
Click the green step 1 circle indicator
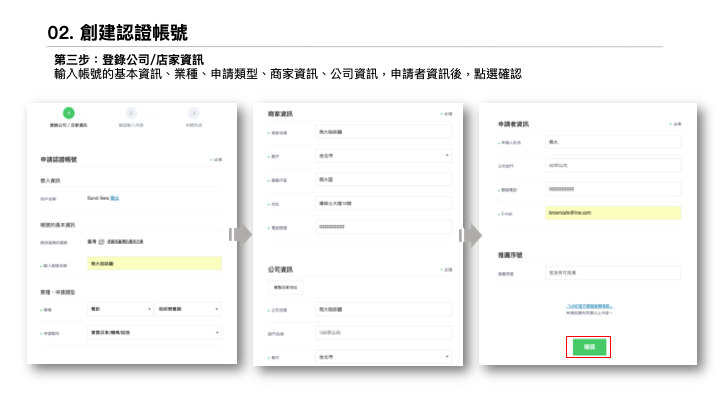click(x=68, y=114)
